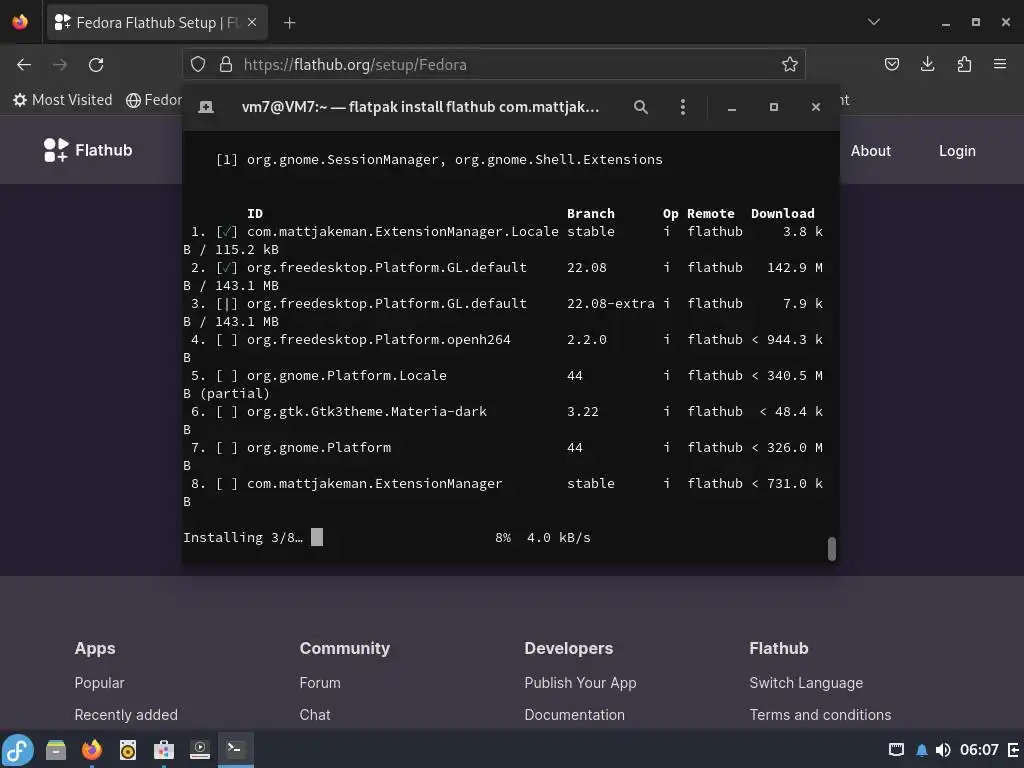Open the Developers Documentation link
The width and height of the screenshot is (1024, 768).
click(575, 714)
